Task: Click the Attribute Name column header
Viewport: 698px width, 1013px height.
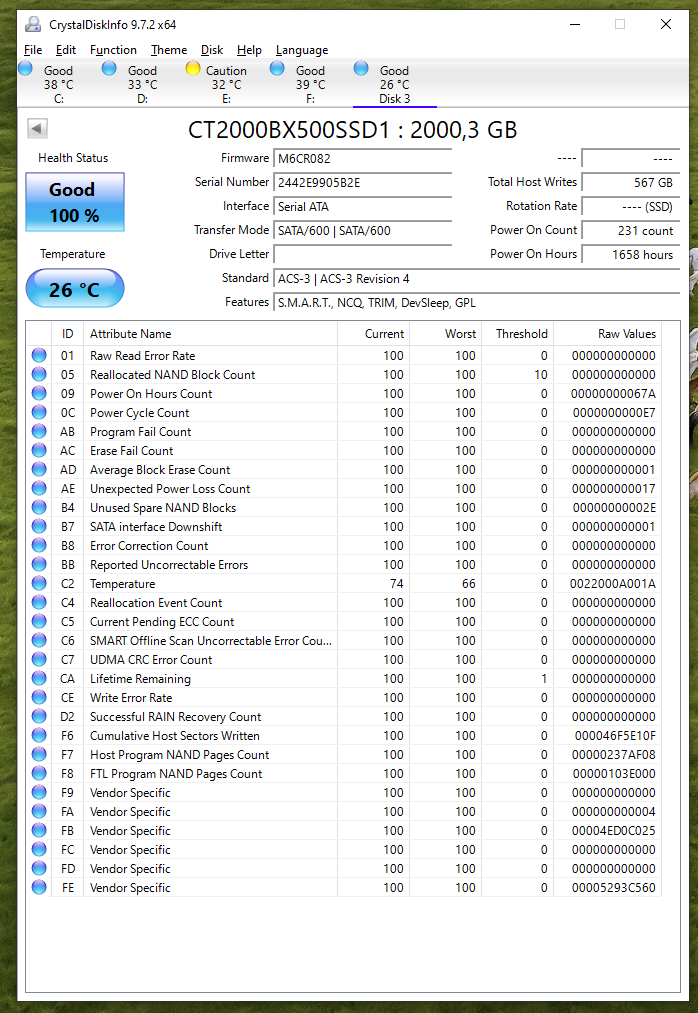Action: 211,334
